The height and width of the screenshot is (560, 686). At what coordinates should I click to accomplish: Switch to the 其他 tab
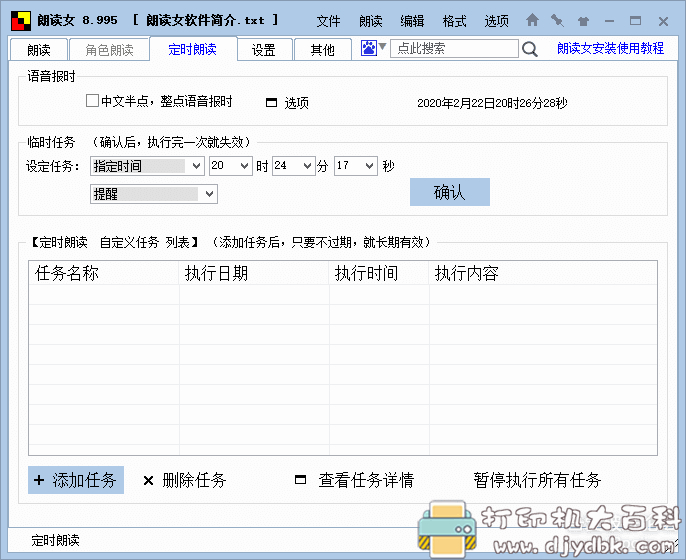[x=322, y=50]
